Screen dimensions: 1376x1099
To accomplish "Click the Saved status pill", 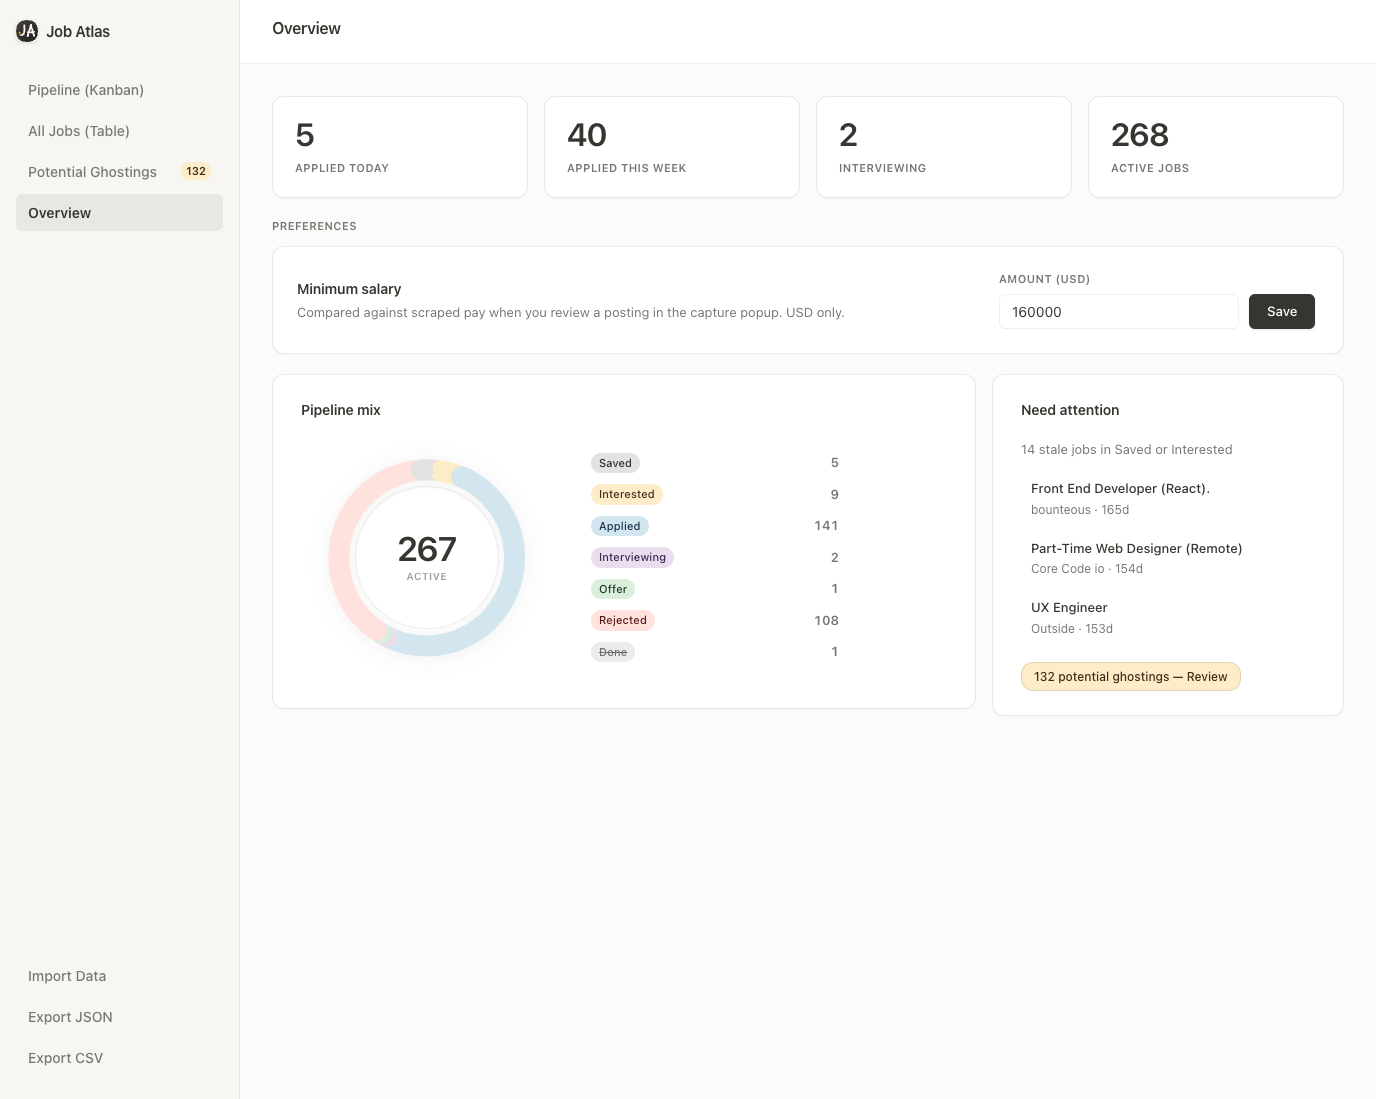I will pyautogui.click(x=615, y=463).
